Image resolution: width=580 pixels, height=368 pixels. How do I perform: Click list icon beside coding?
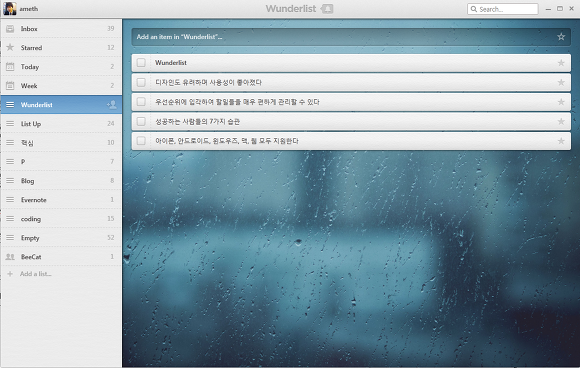(10, 219)
